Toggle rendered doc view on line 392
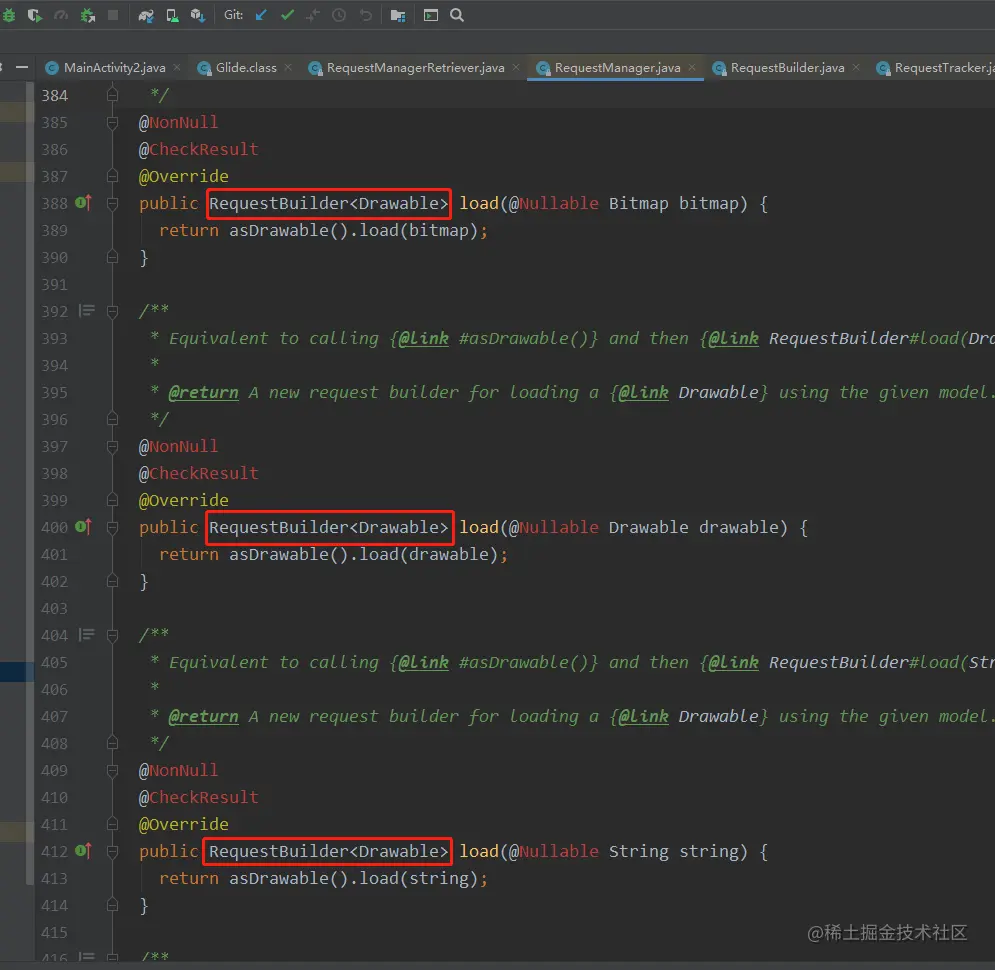Image resolution: width=995 pixels, height=970 pixels. tap(86, 311)
